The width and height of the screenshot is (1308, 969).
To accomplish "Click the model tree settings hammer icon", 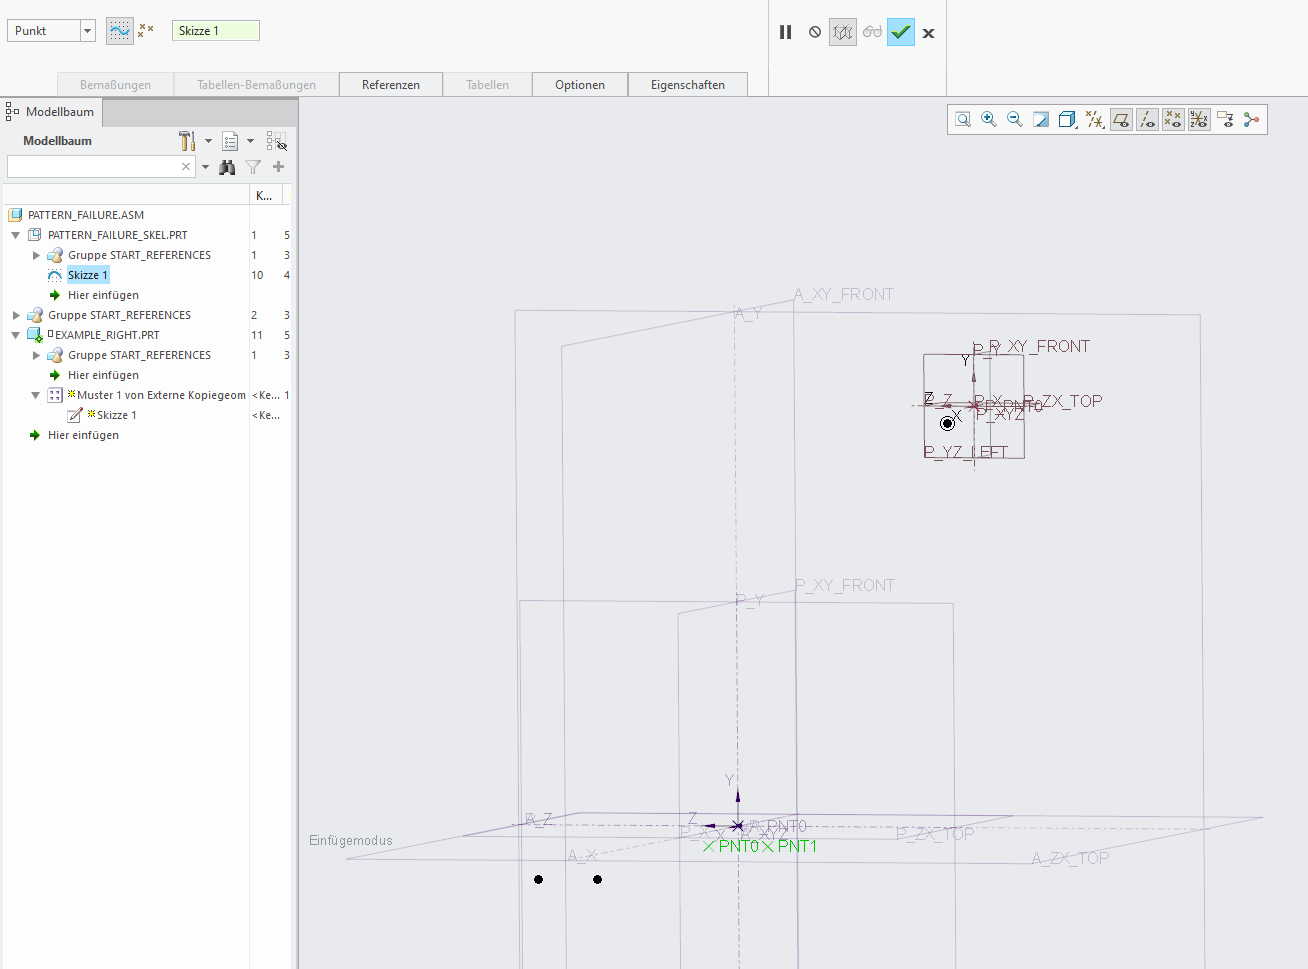I will pos(187,140).
